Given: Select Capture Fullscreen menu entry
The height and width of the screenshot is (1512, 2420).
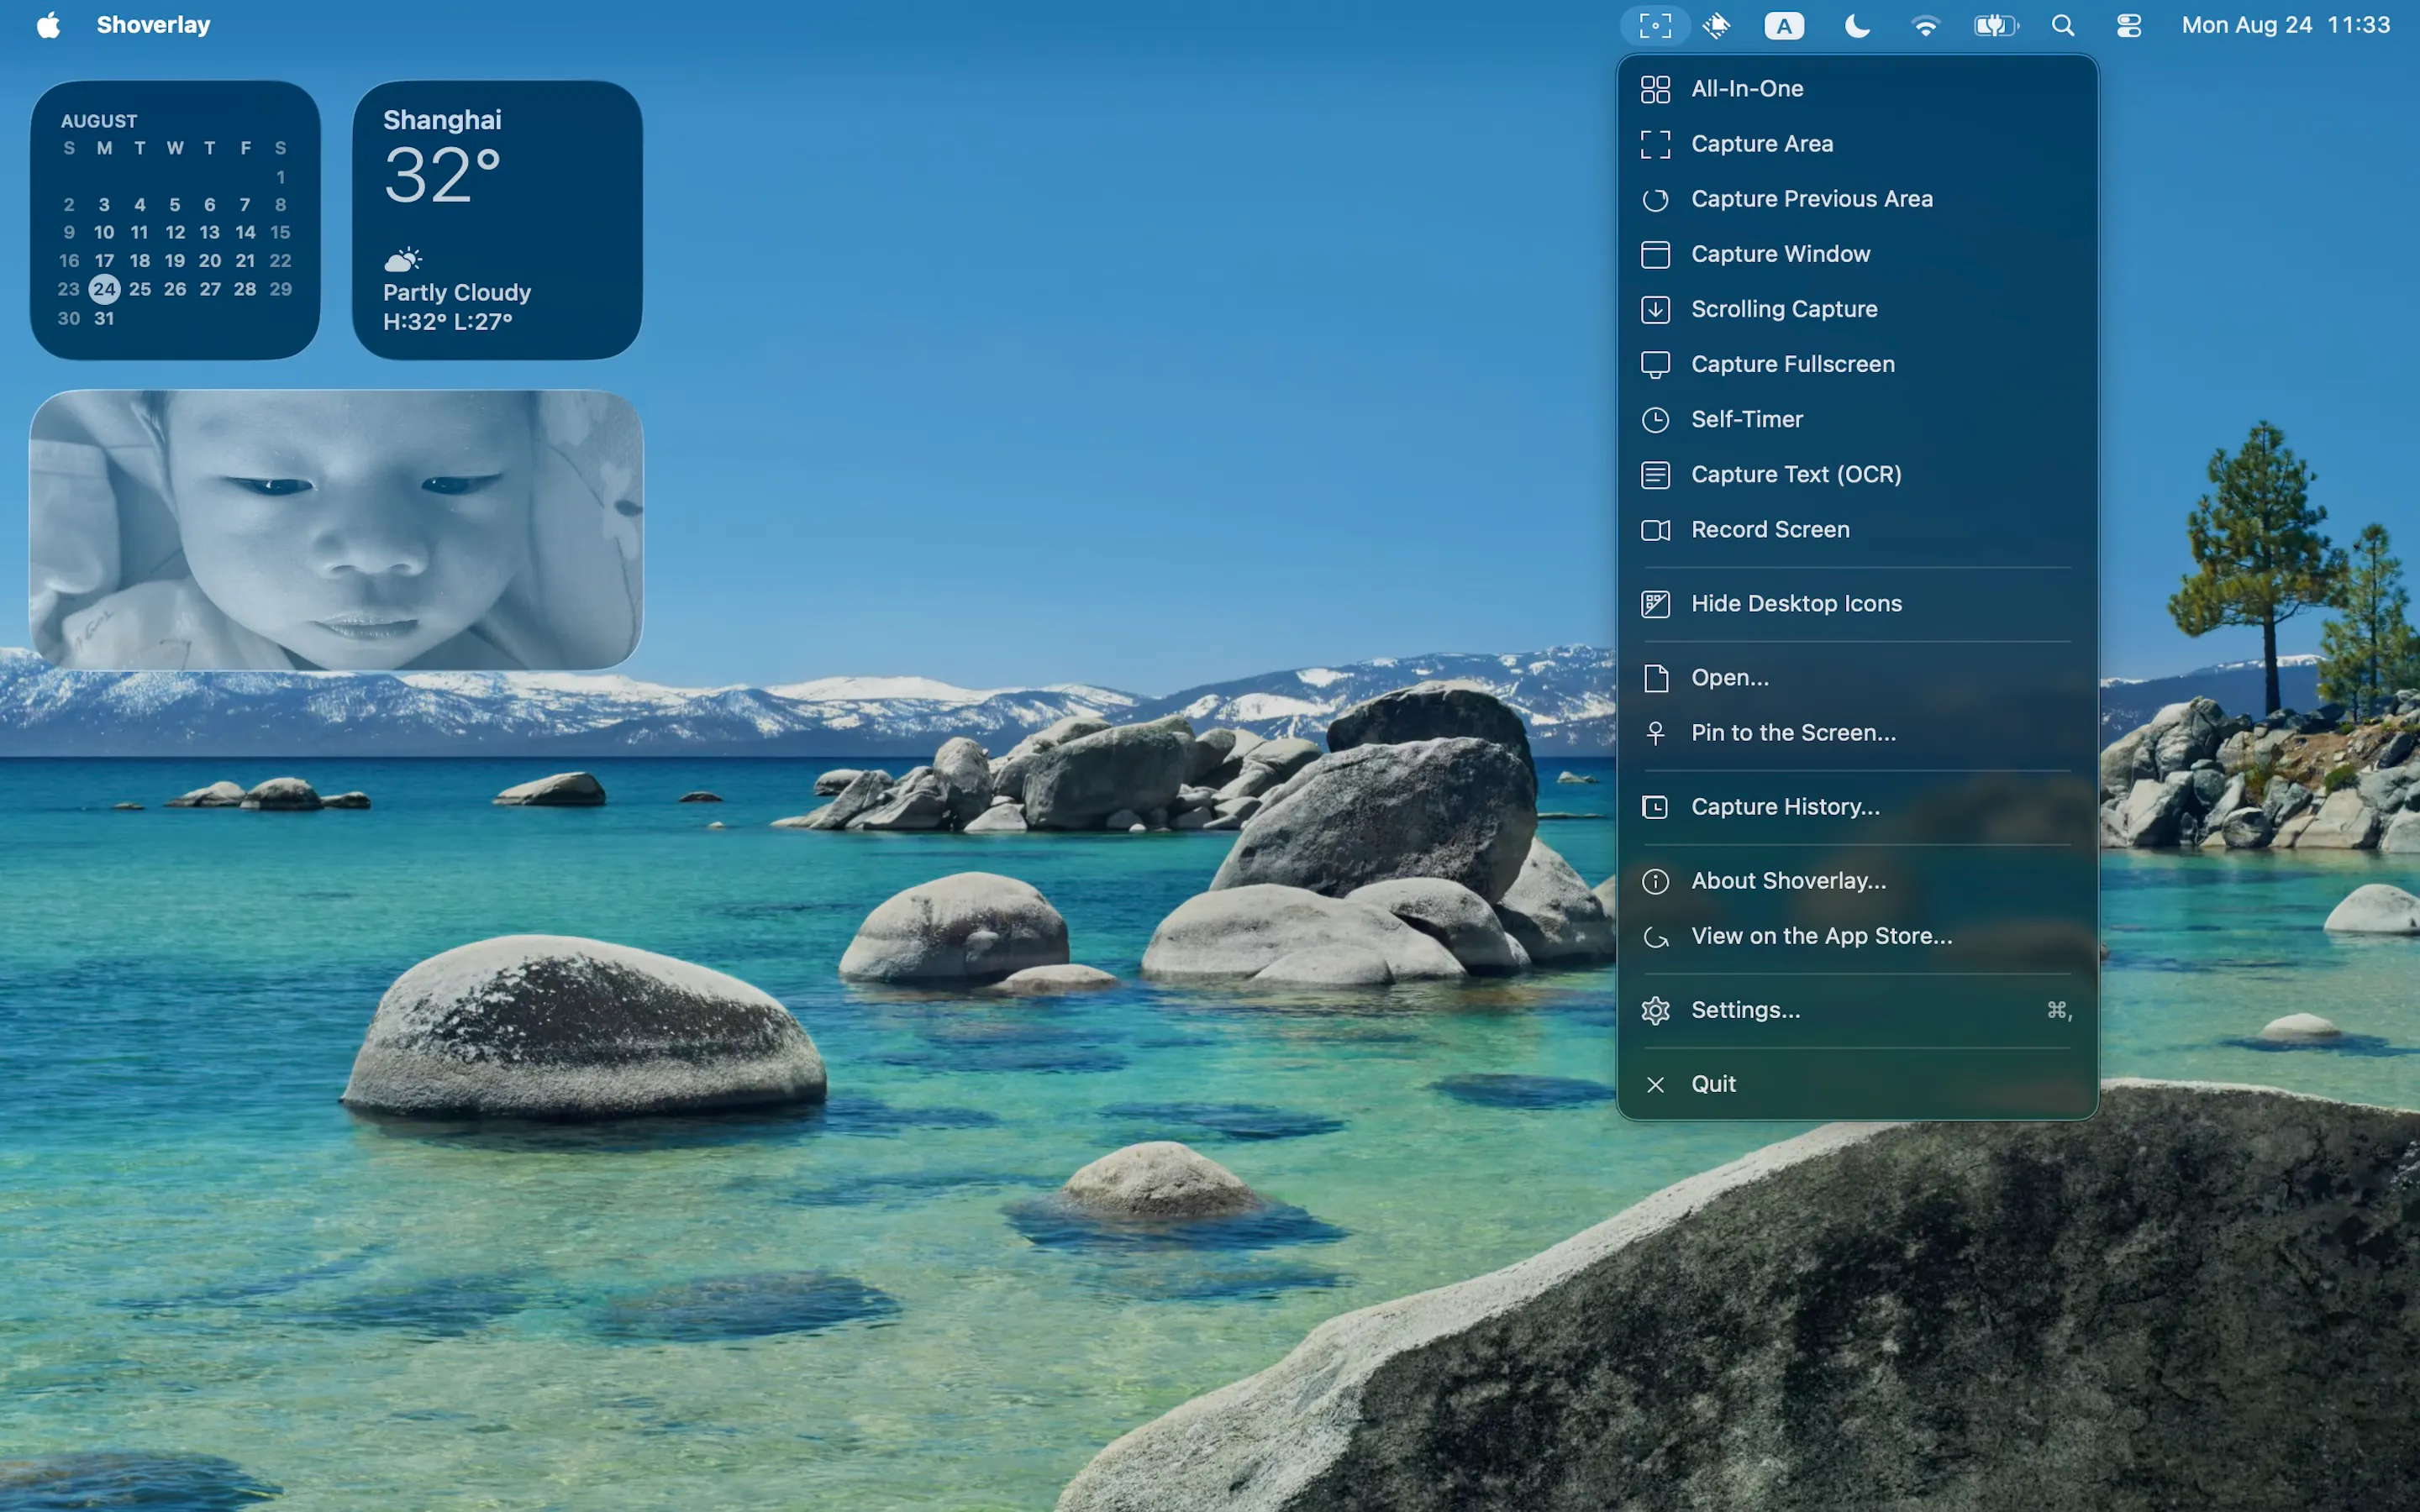Looking at the screenshot, I should click(1857, 364).
